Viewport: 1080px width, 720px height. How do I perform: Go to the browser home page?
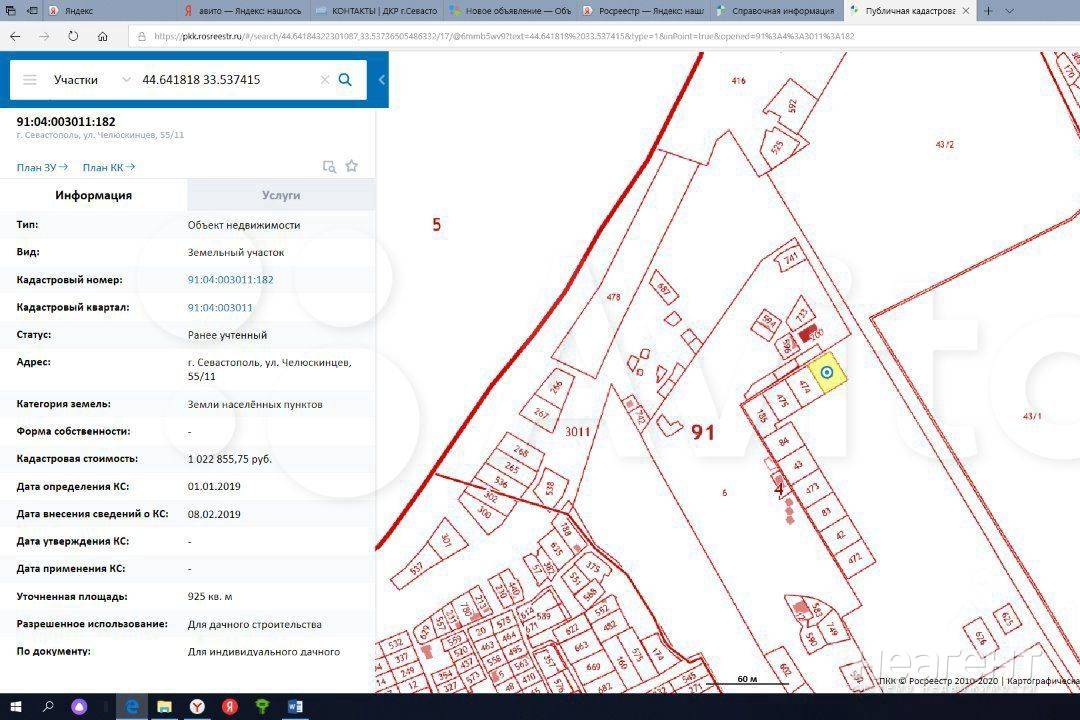tap(103, 36)
